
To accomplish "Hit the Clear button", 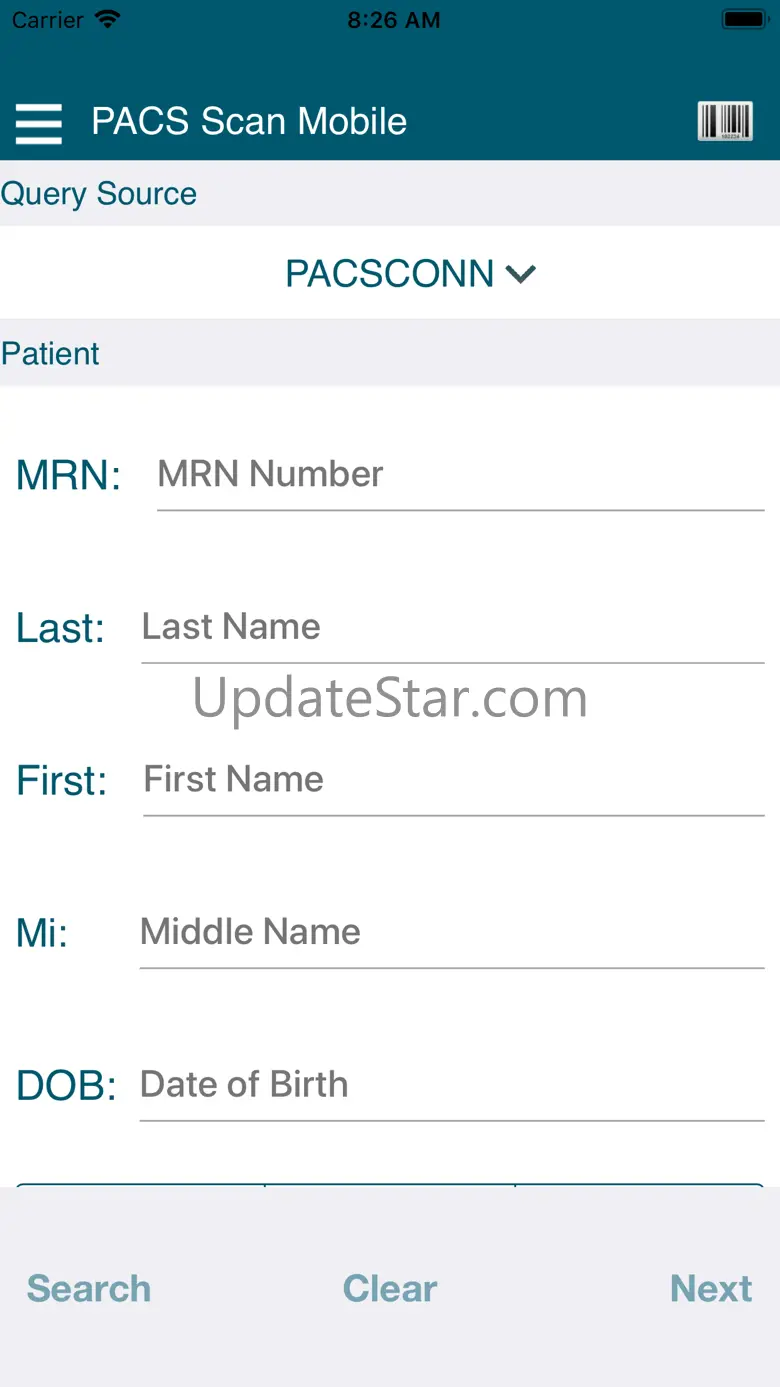I will (x=390, y=1288).
